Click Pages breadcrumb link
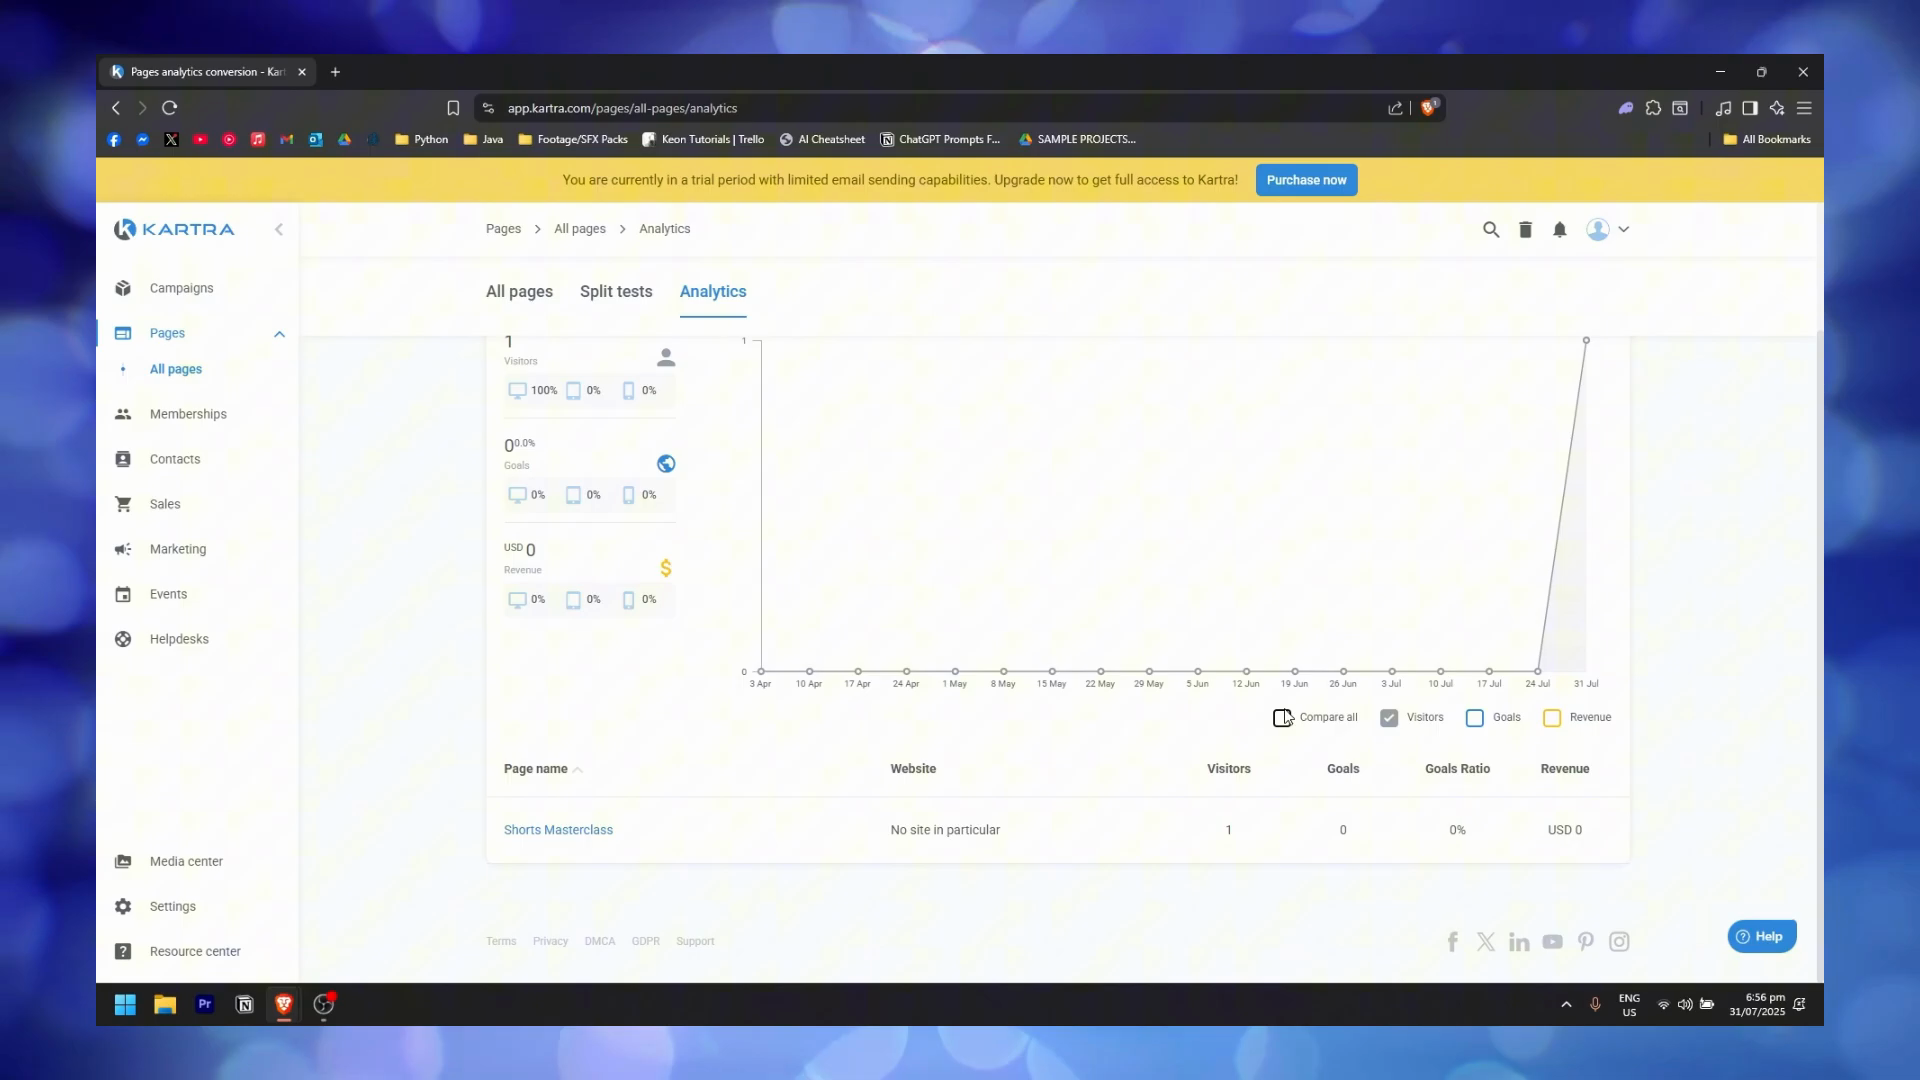The height and width of the screenshot is (1080, 1920). (x=503, y=228)
